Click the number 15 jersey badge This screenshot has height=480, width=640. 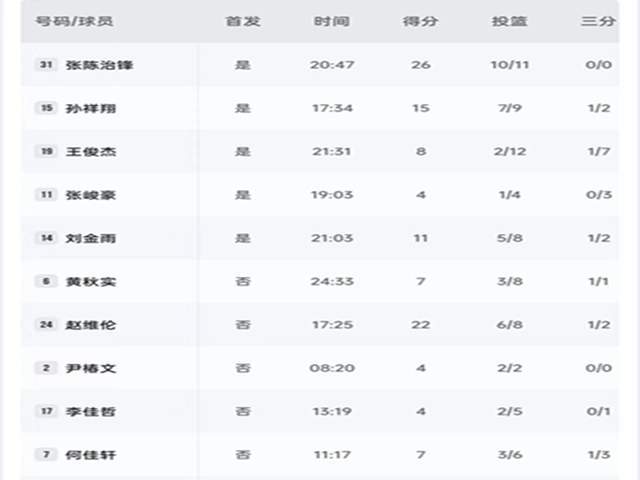[x=45, y=108]
